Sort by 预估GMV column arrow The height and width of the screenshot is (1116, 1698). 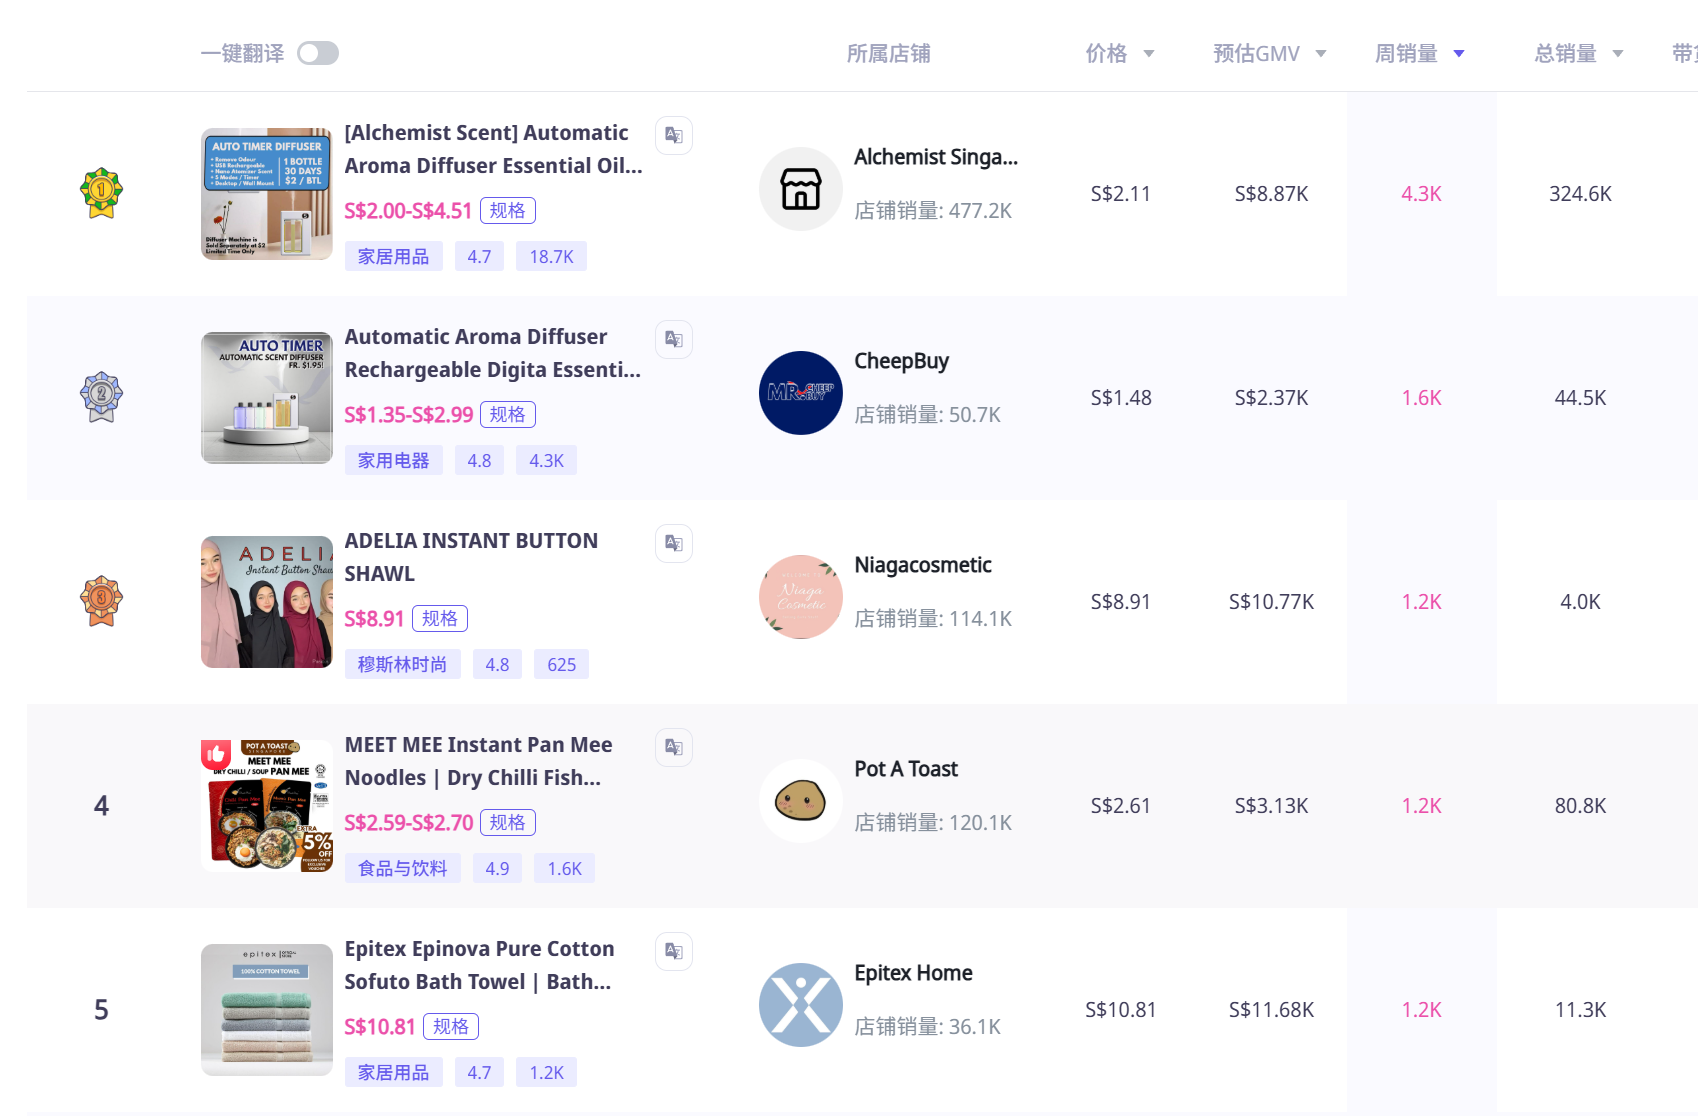coord(1321,54)
